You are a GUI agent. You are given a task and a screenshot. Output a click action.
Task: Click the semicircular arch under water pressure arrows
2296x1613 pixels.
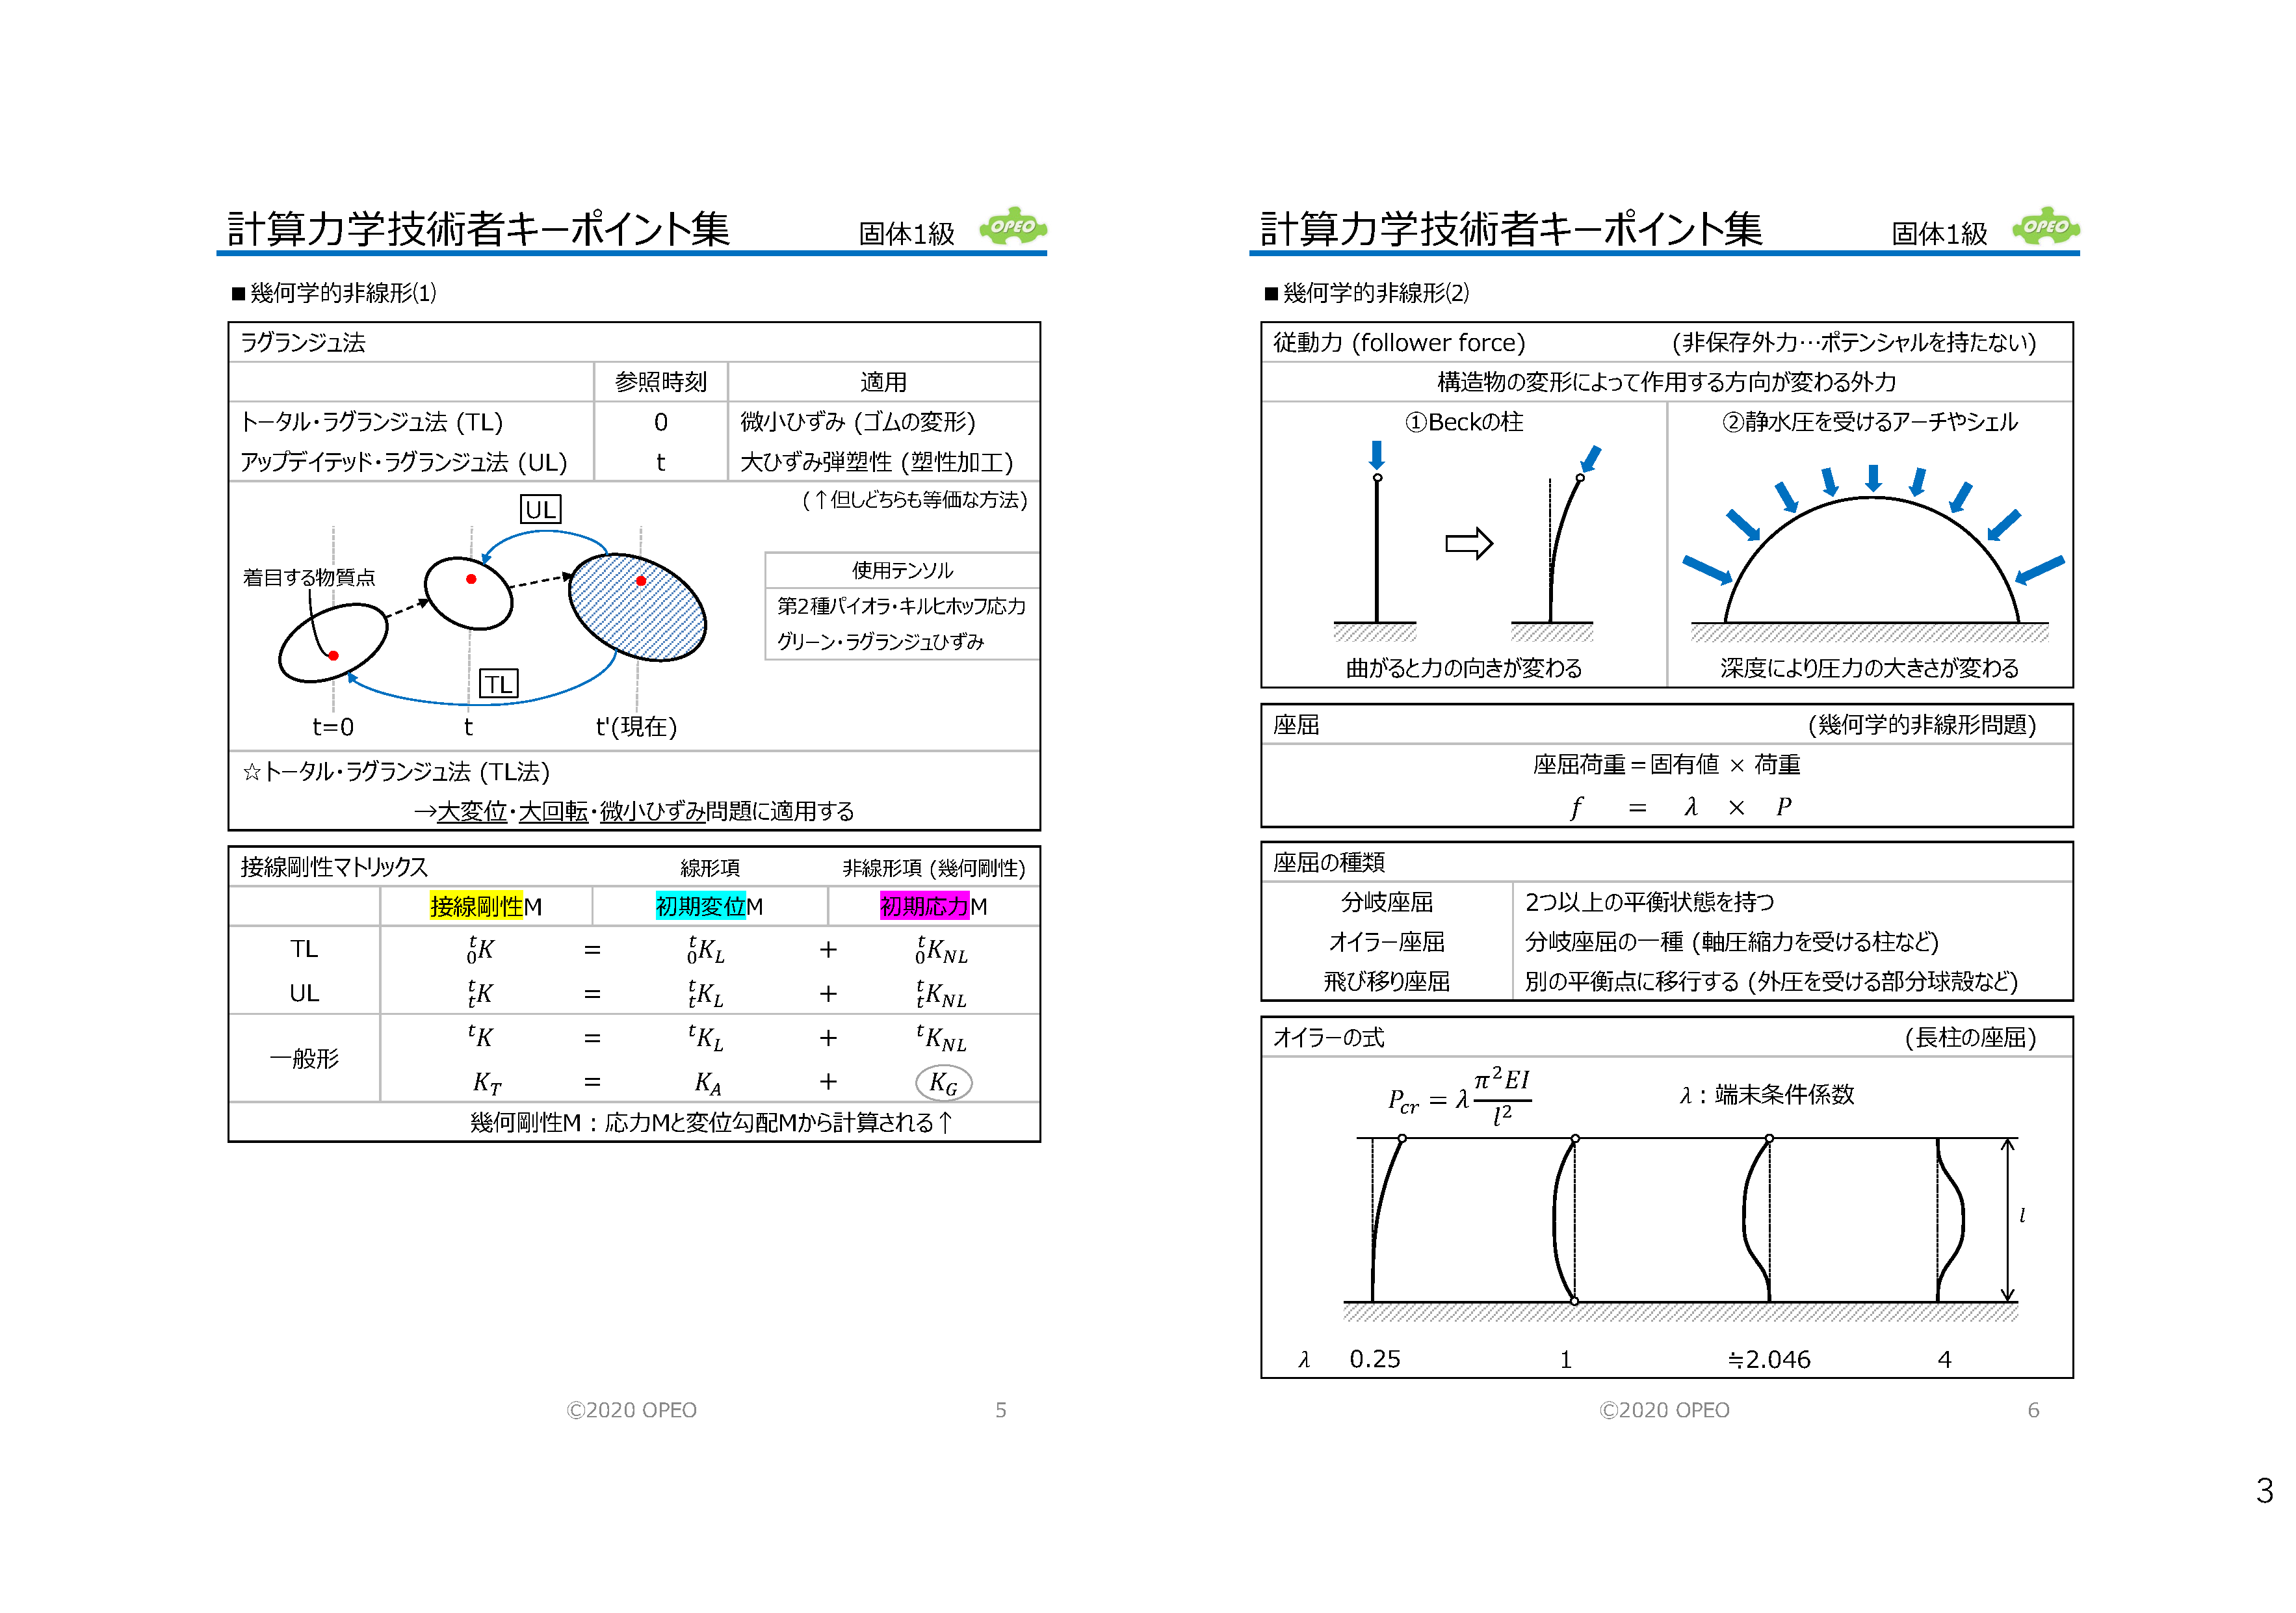pyautogui.click(x=1871, y=560)
